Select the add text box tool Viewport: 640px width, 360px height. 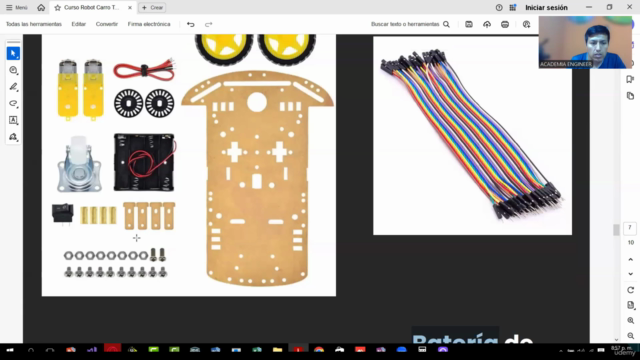click(13, 120)
